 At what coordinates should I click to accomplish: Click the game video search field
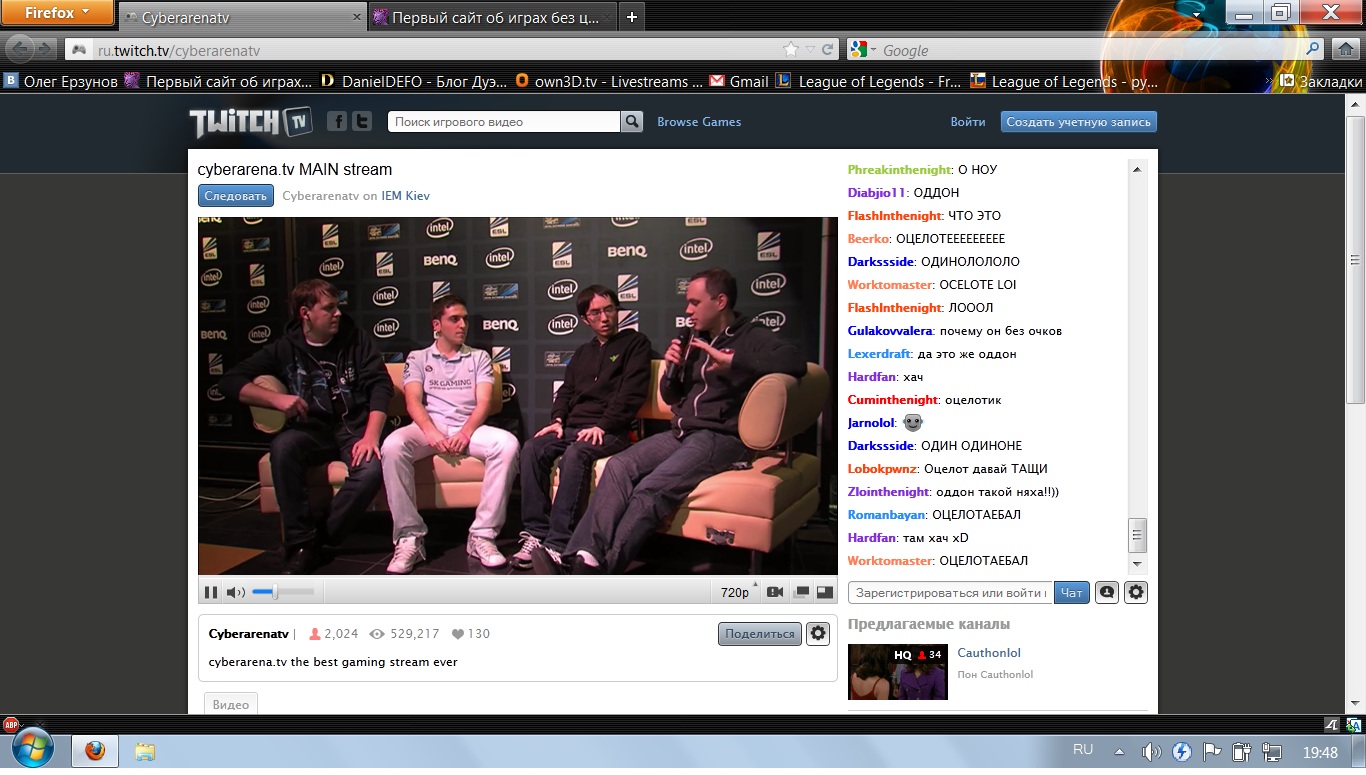click(504, 122)
